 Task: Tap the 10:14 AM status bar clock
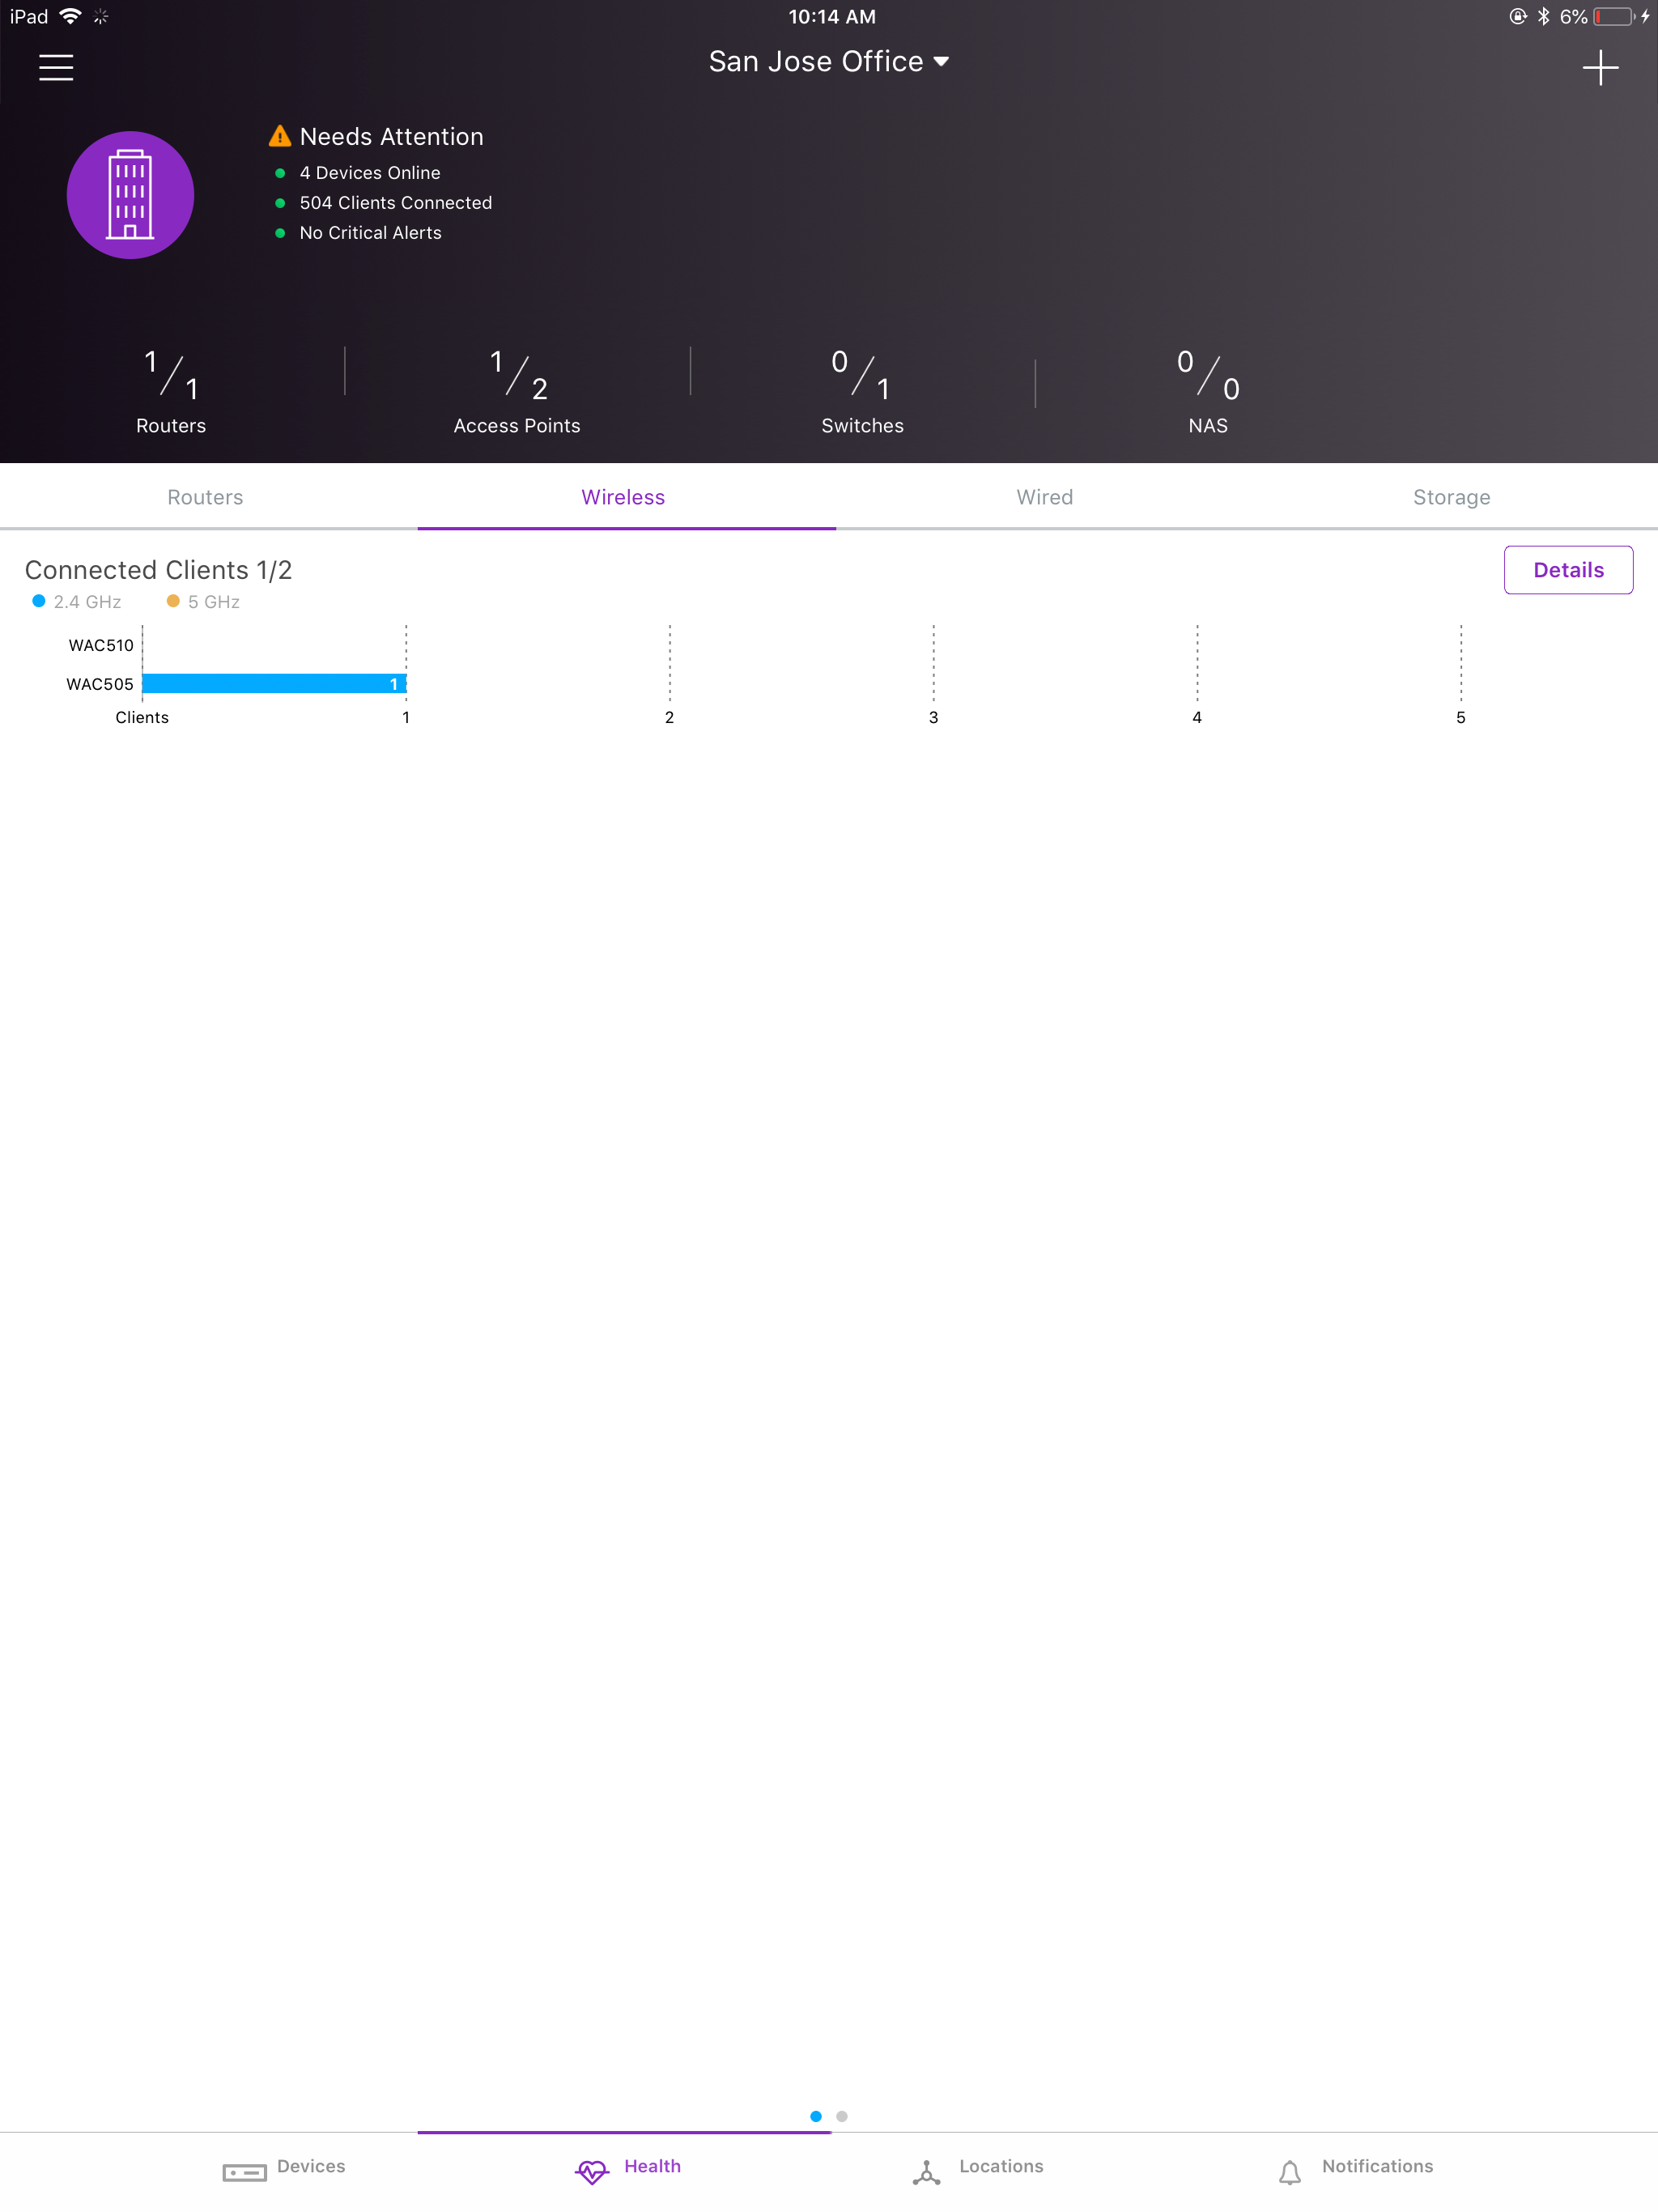point(832,16)
